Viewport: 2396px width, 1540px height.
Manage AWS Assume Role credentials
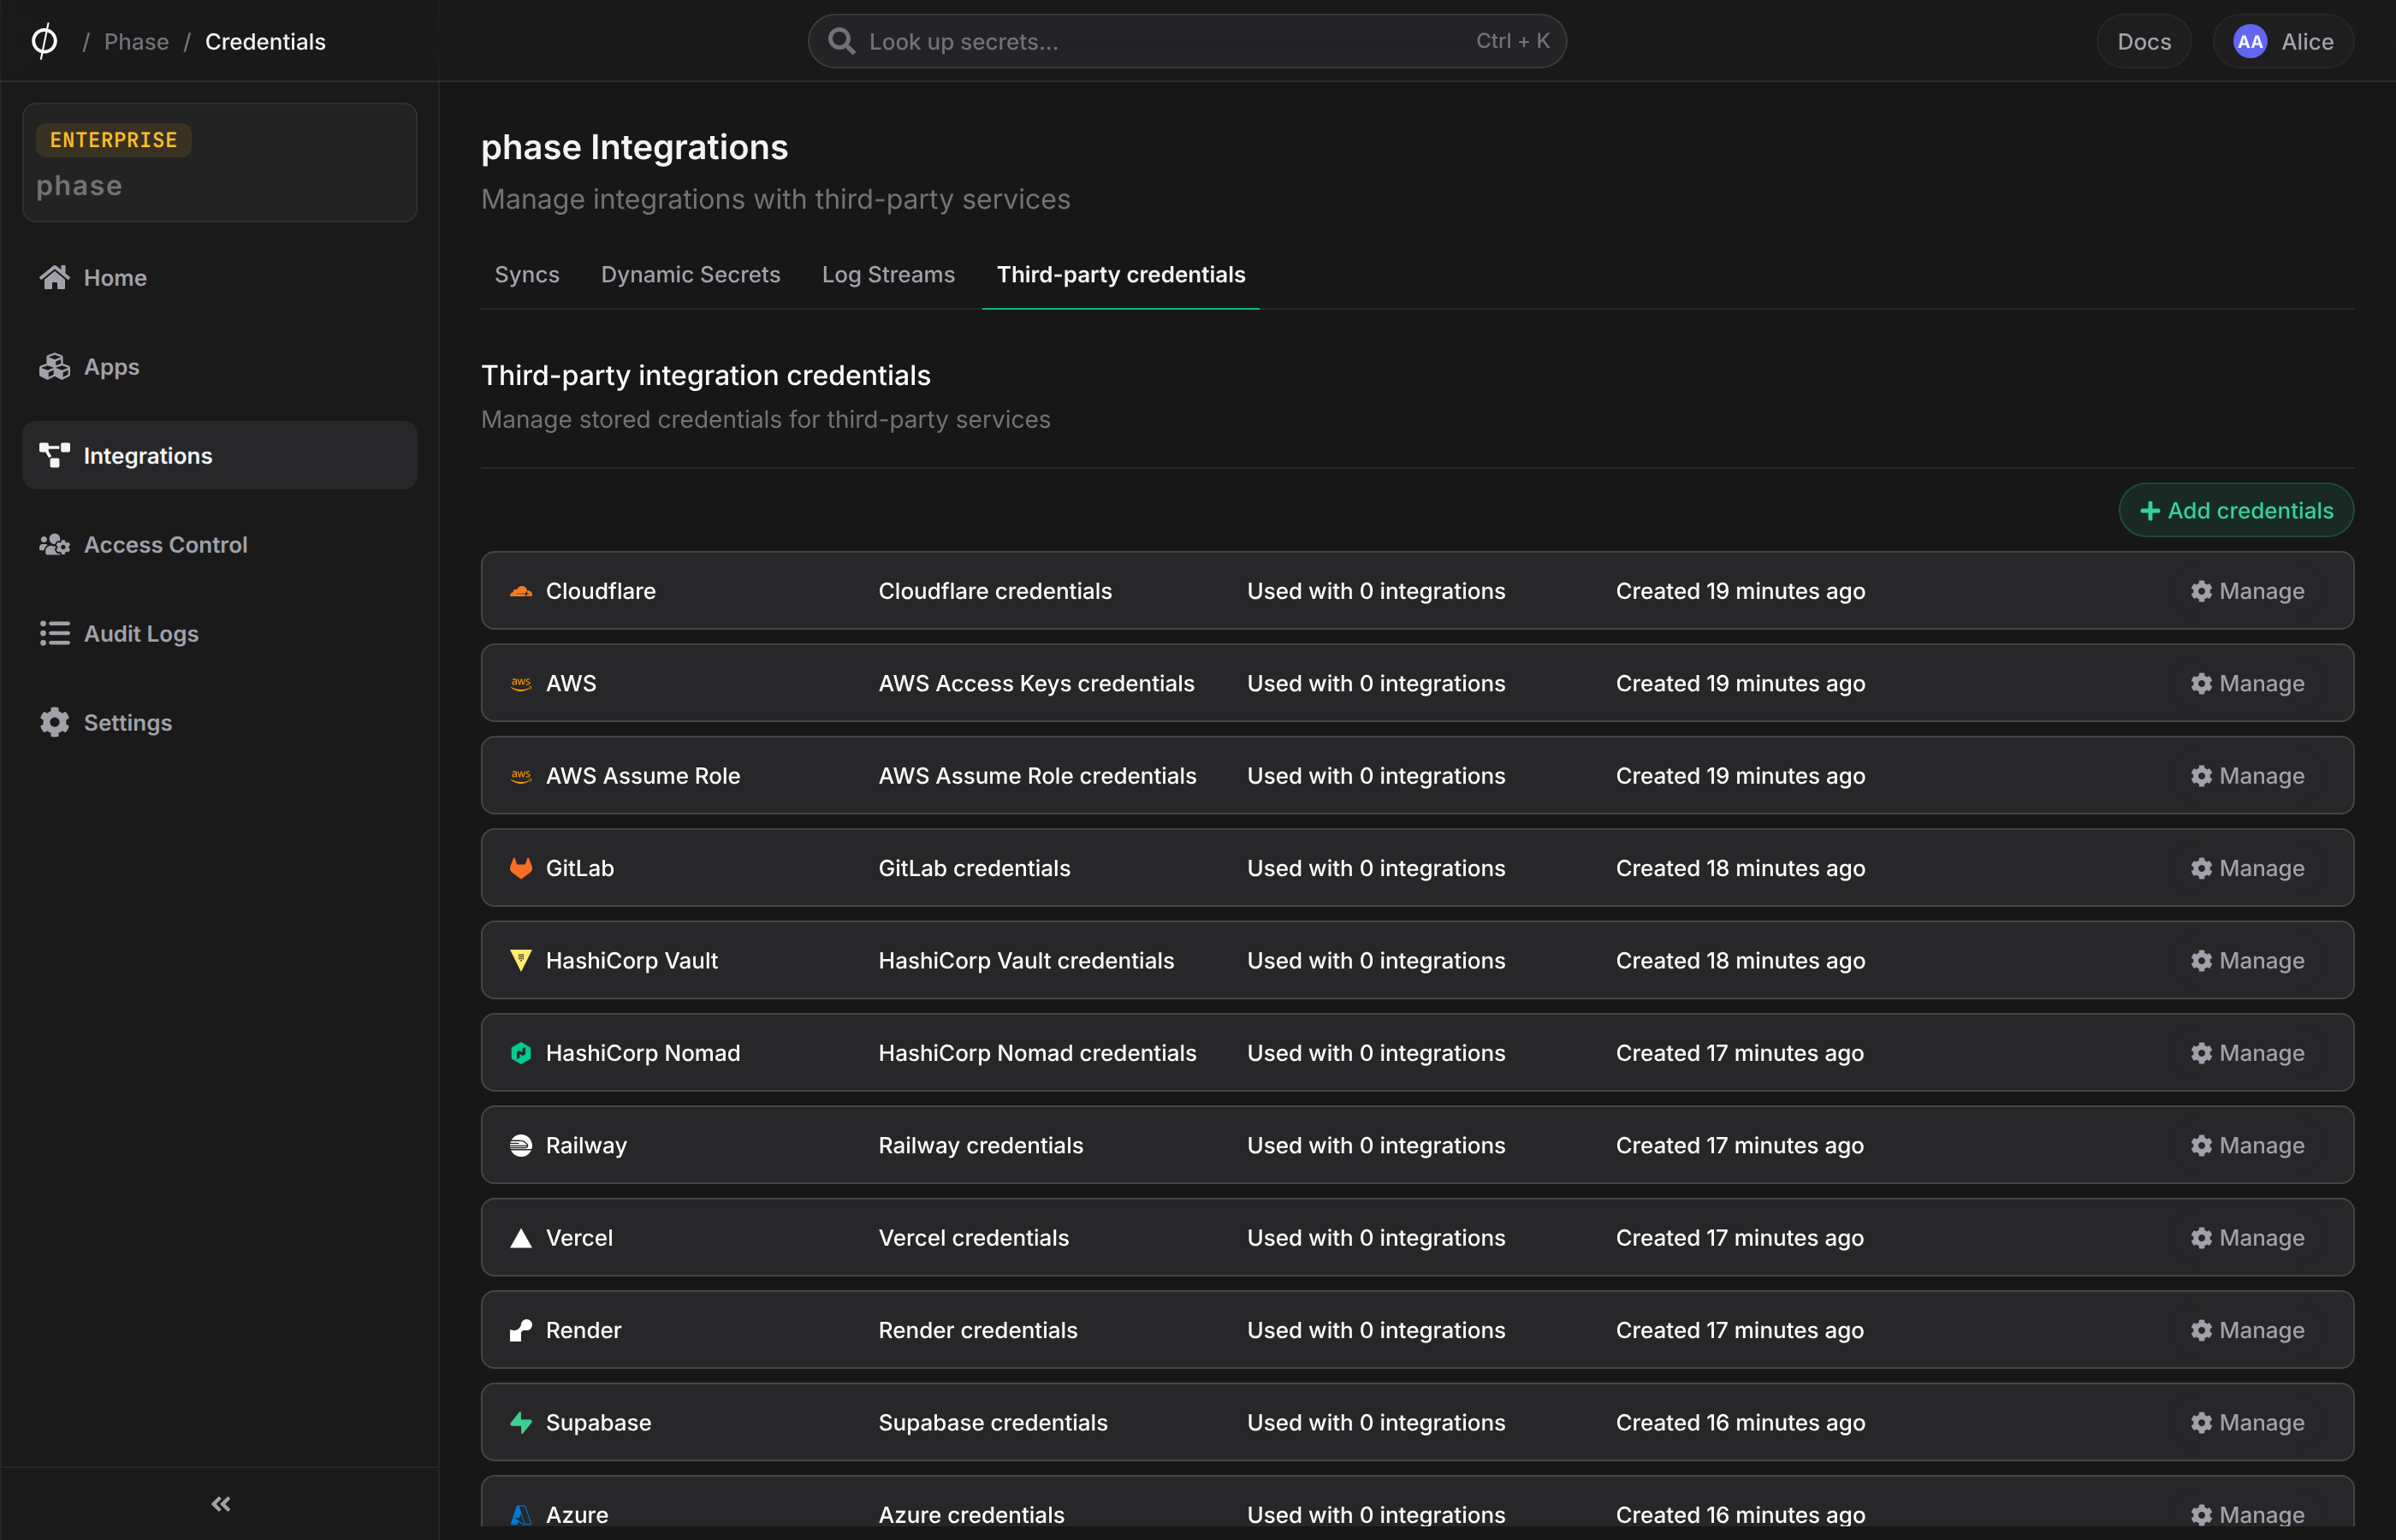point(2247,776)
